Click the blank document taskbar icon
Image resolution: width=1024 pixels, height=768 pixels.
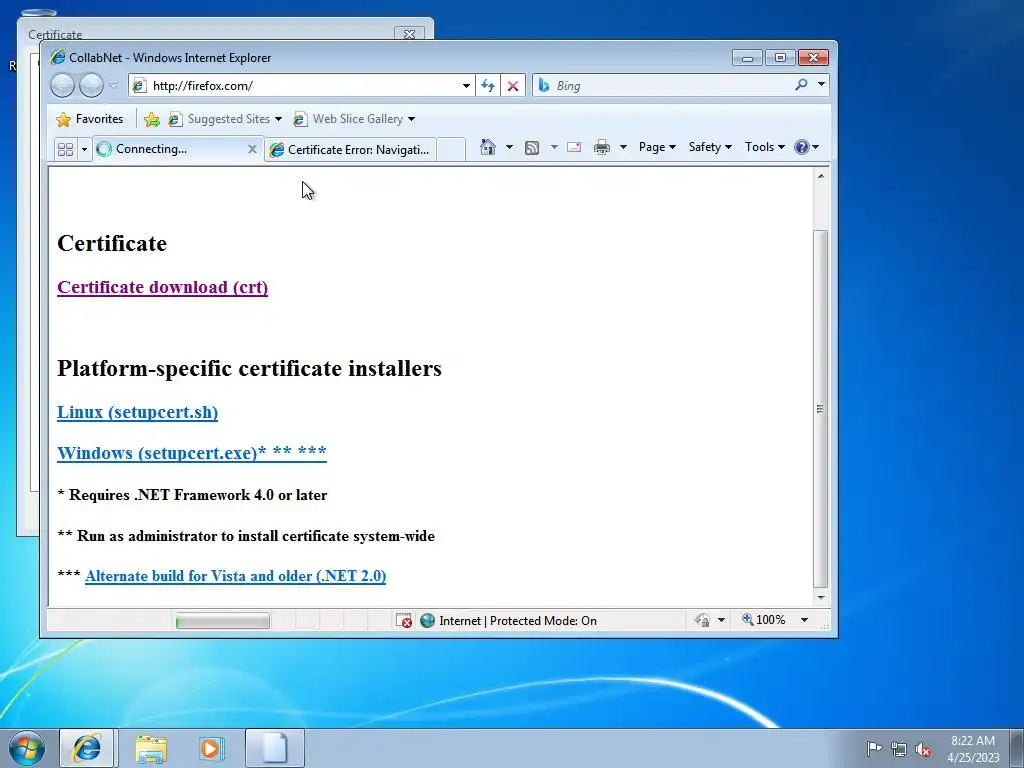pyautogui.click(x=275, y=748)
